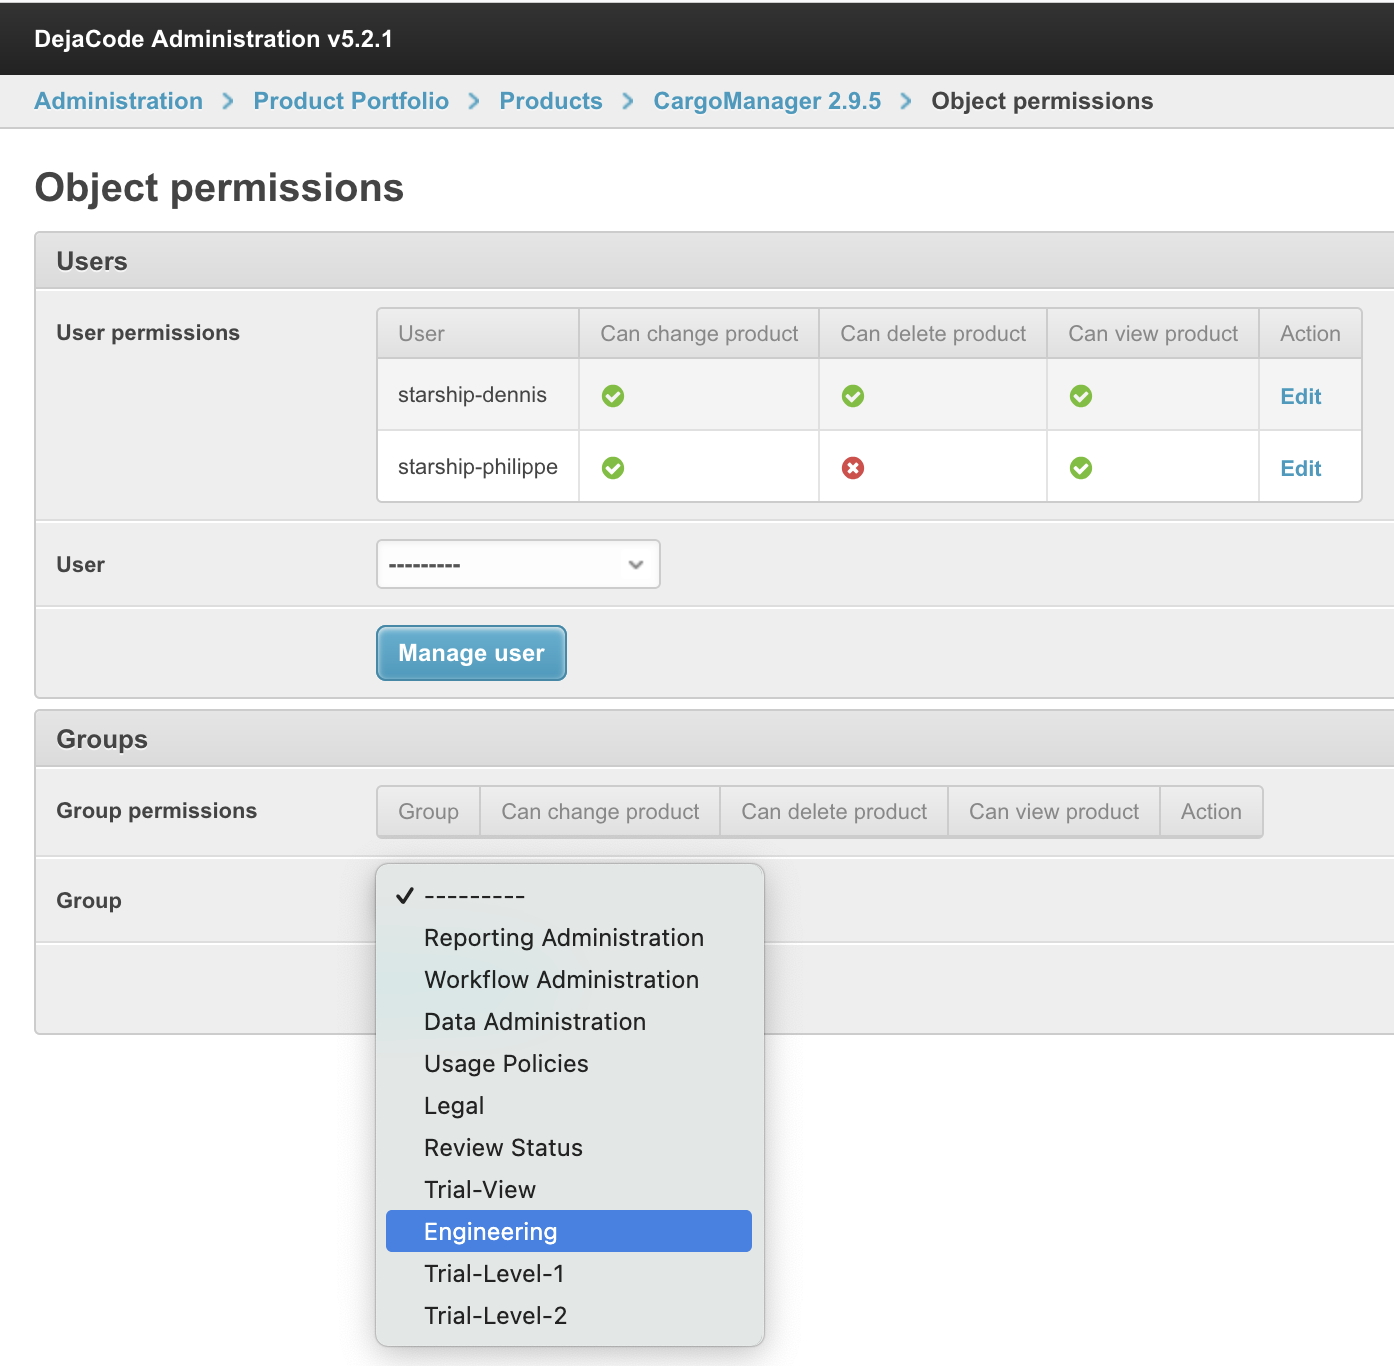
Task: Click Action header in Groups table
Action: [x=1211, y=812]
